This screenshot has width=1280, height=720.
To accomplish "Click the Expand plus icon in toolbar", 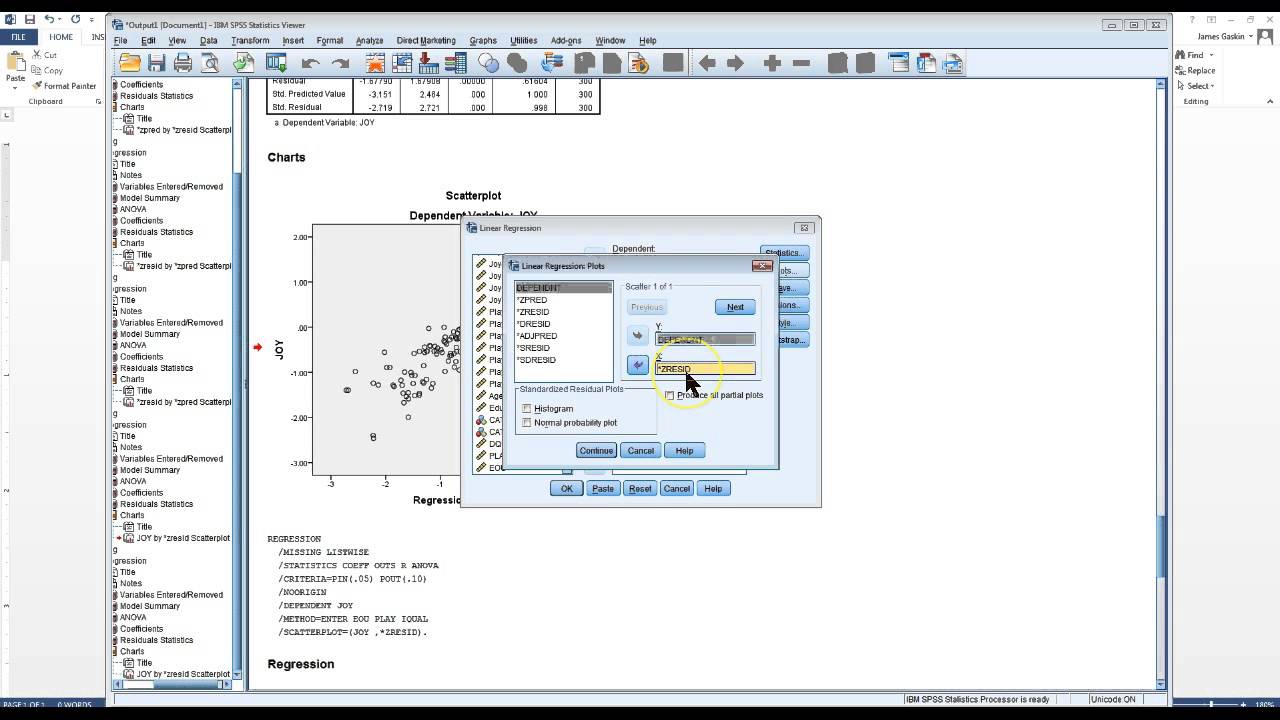I will click(x=772, y=63).
